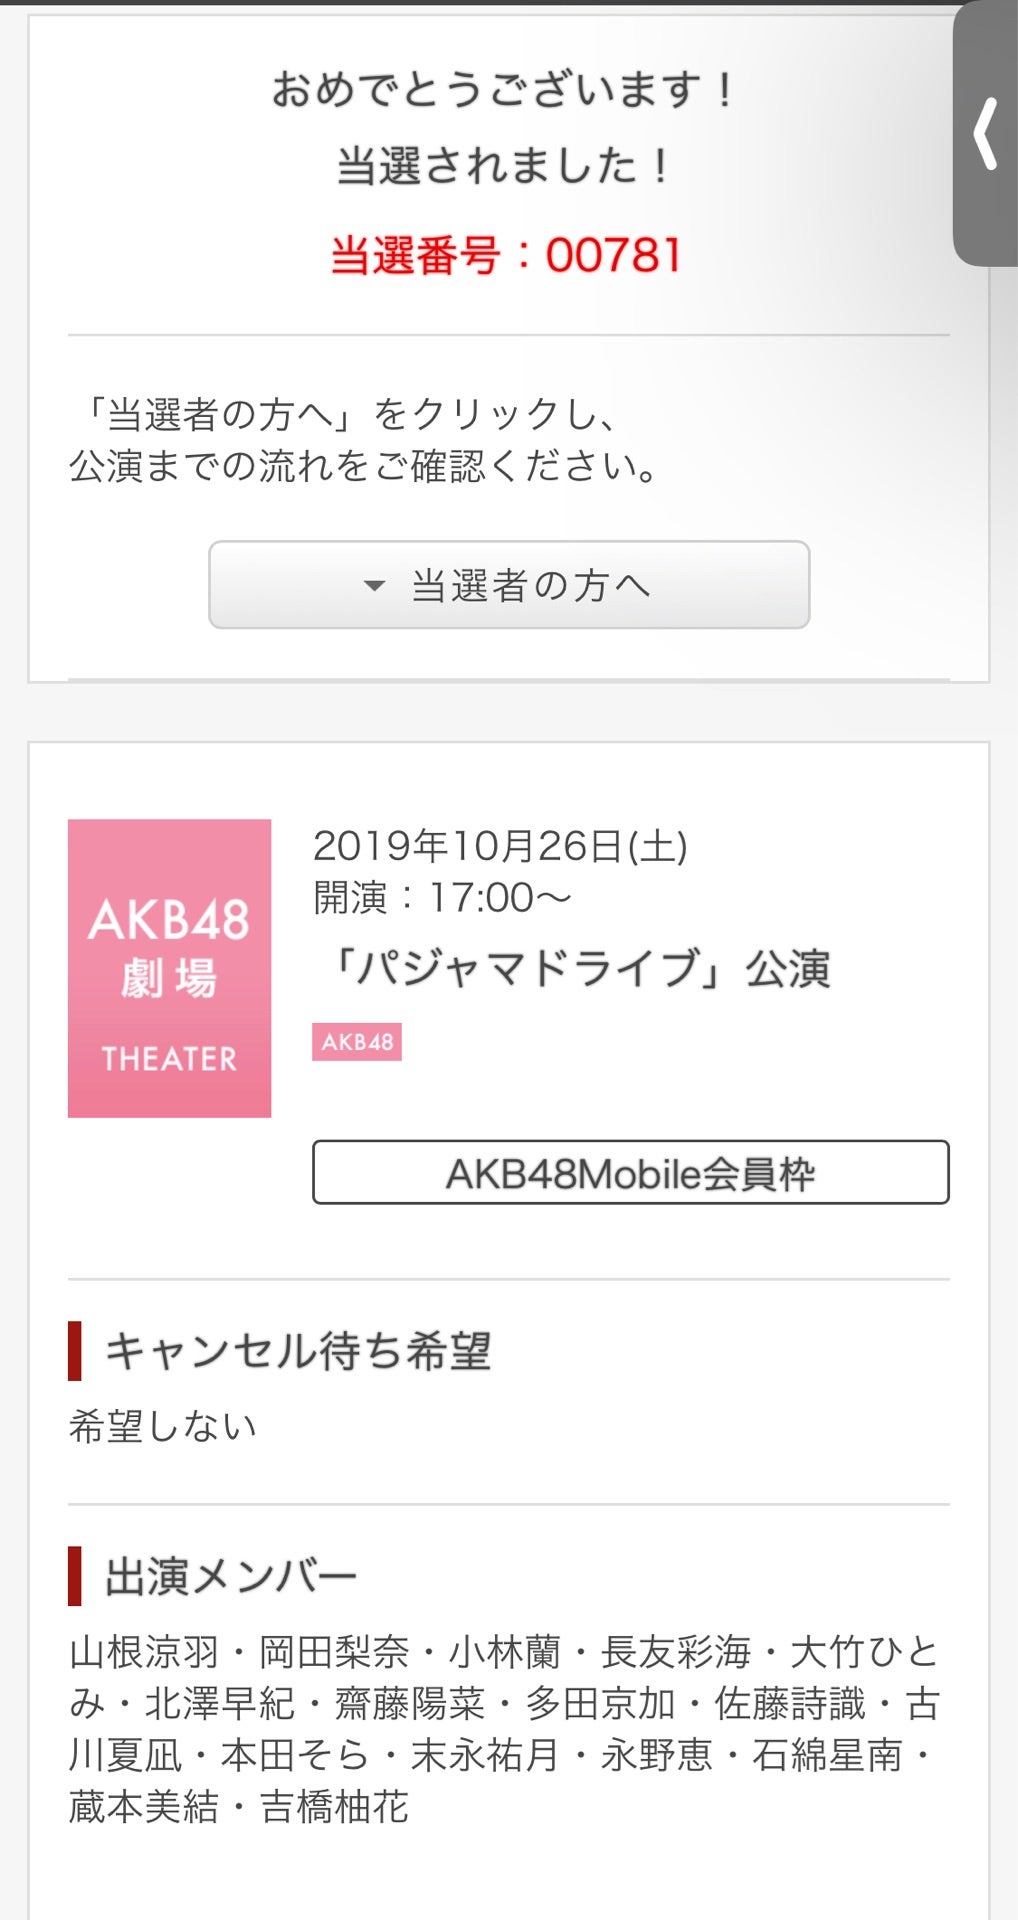Select member name 本田そら

click(295, 1755)
